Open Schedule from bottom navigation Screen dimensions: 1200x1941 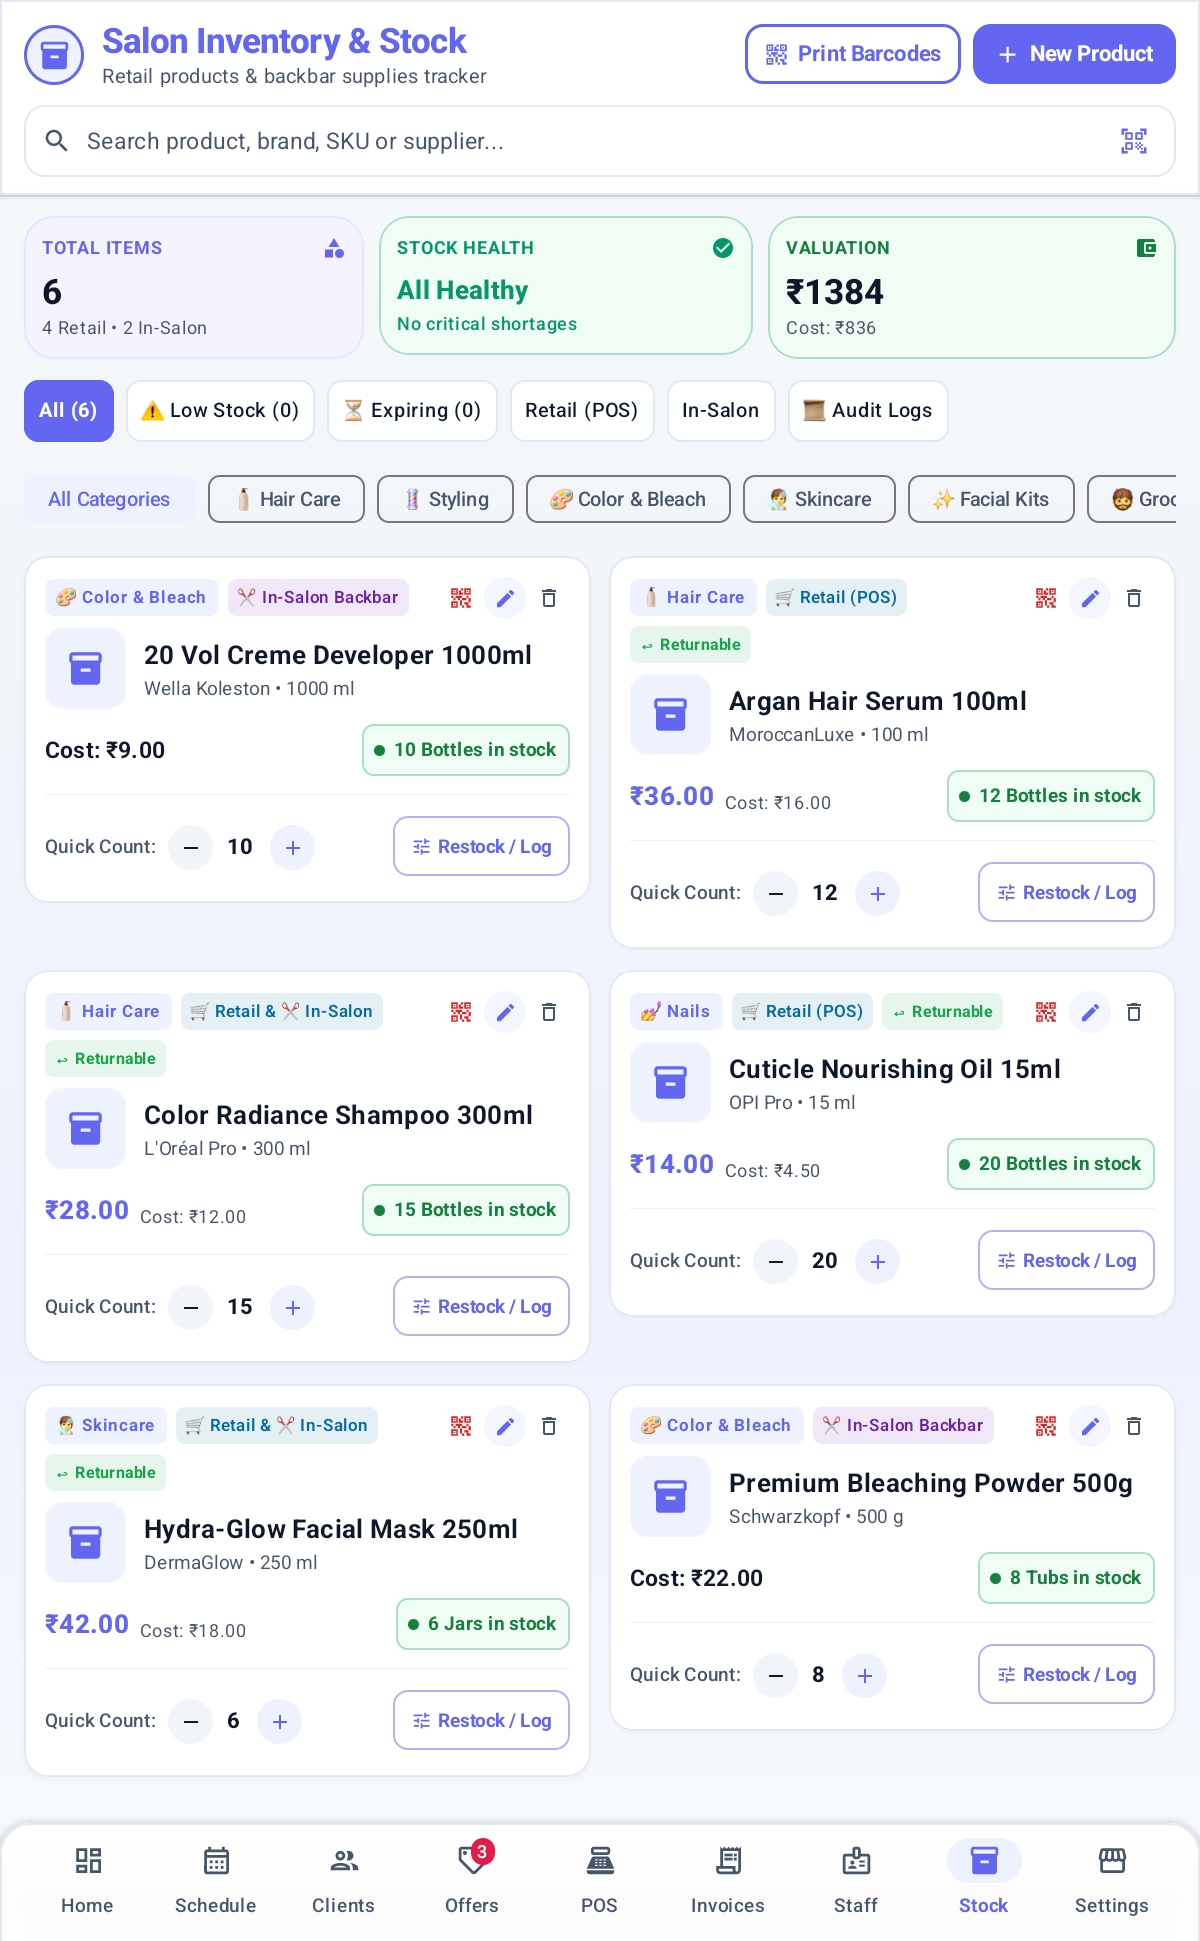216,1880
